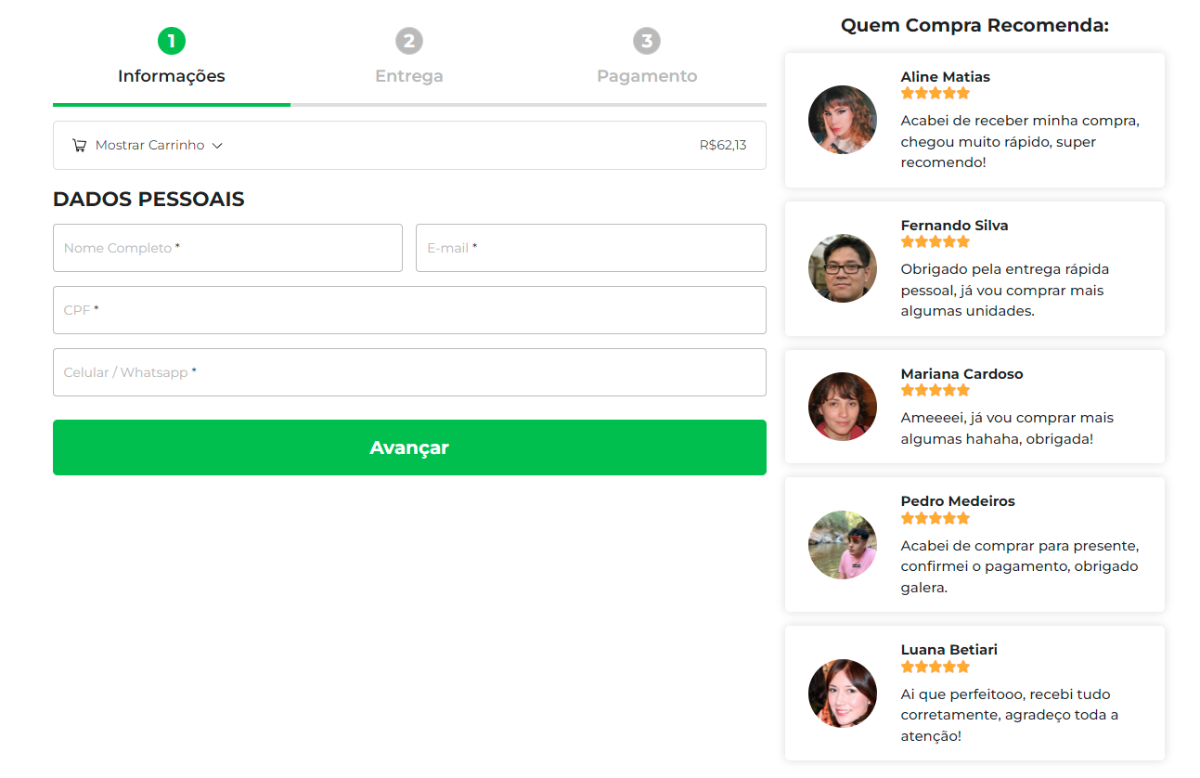Click the gray step 2 circle

[x=409, y=41]
